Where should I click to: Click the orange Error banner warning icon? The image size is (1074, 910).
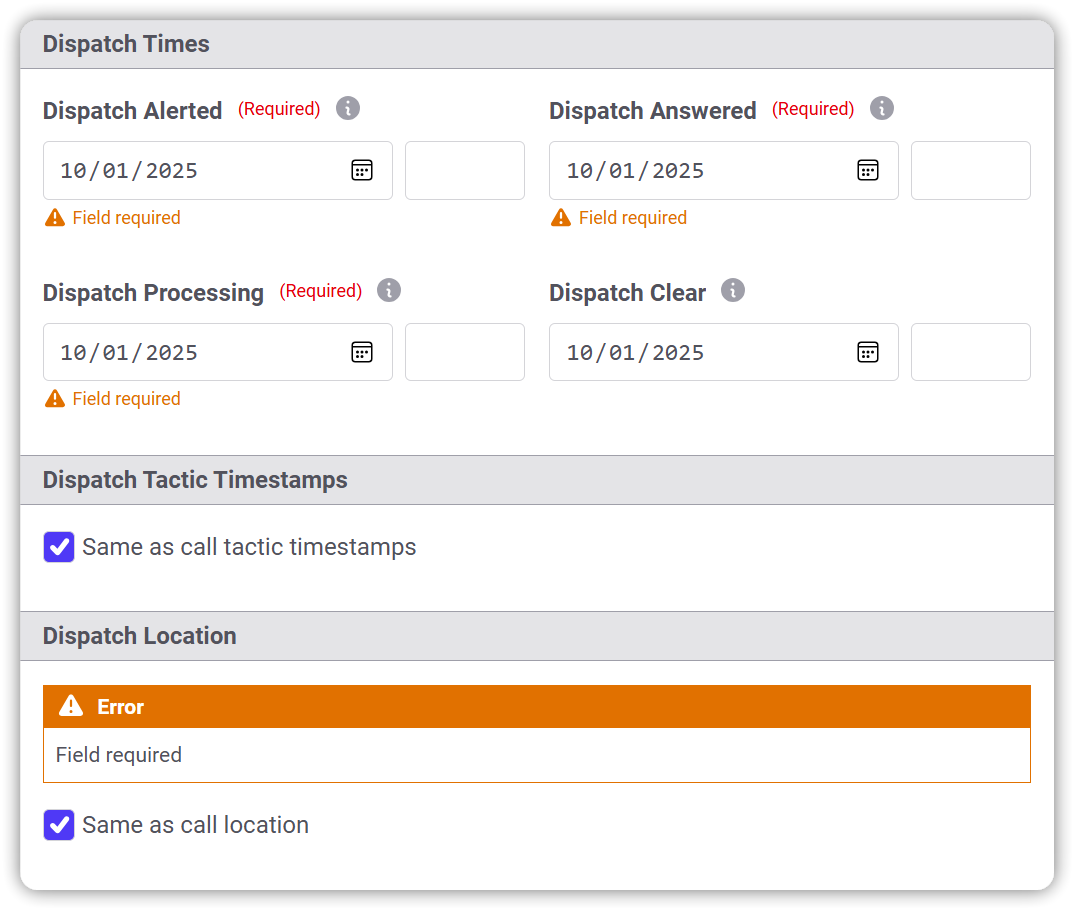[x=71, y=706]
